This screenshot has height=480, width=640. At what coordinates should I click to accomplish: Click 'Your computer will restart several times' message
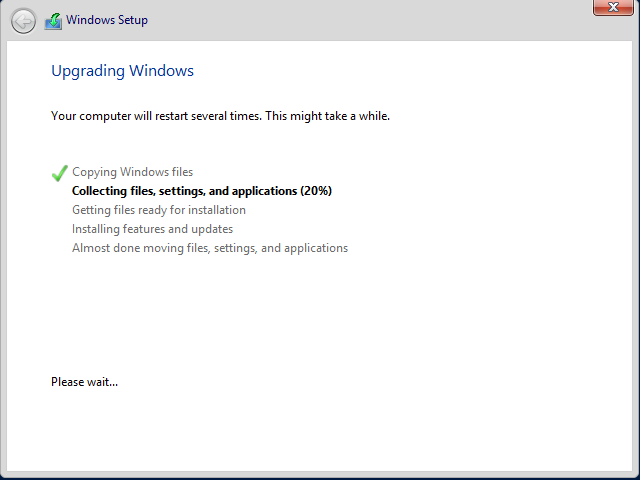(x=220, y=116)
